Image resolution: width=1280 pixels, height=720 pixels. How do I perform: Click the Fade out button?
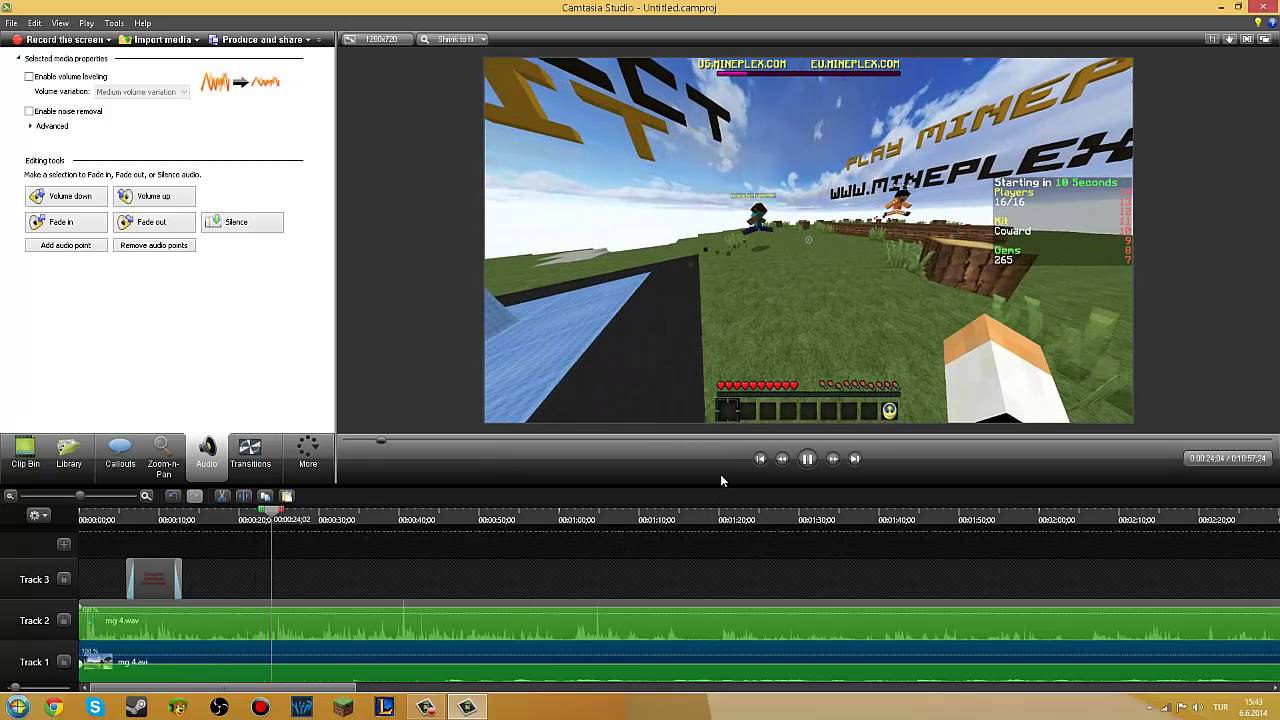(x=154, y=222)
